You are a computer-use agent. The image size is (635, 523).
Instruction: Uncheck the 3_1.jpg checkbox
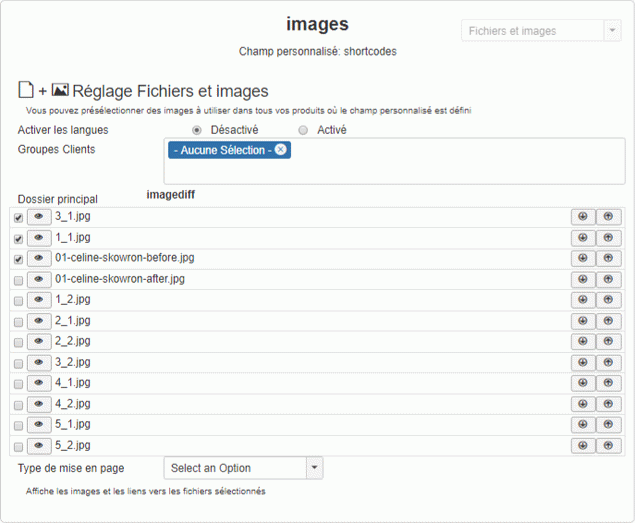pos(18,217)
